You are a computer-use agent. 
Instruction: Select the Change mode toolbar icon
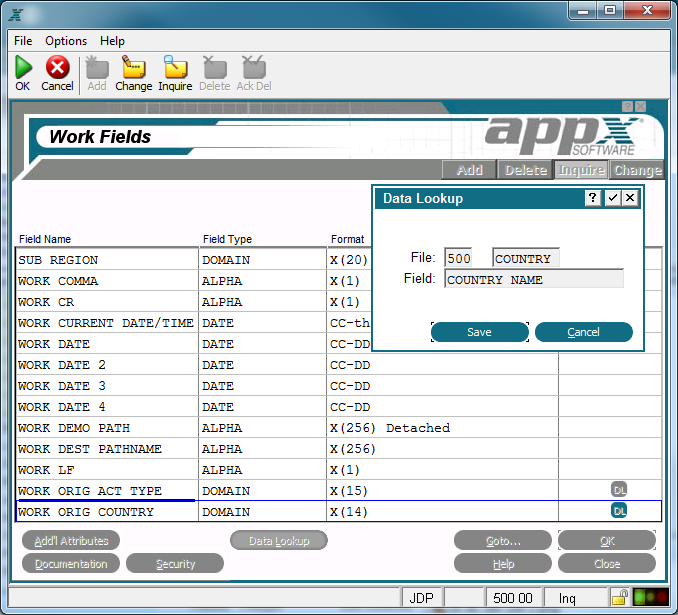pos(134,67)
